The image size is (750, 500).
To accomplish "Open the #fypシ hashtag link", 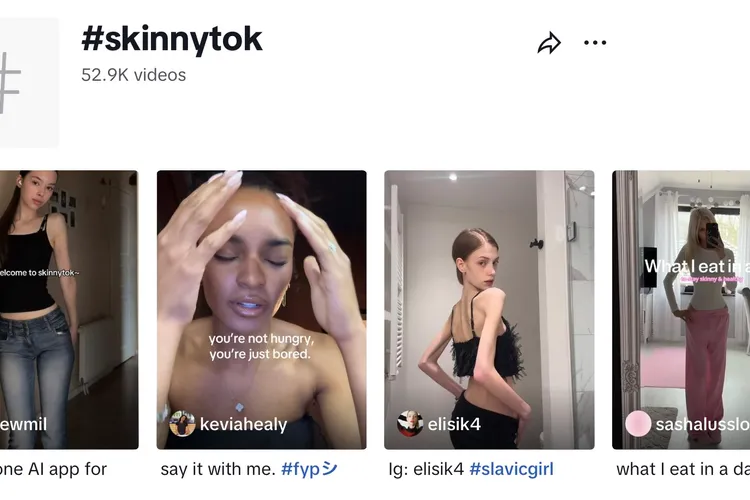I will click(309, 469).
